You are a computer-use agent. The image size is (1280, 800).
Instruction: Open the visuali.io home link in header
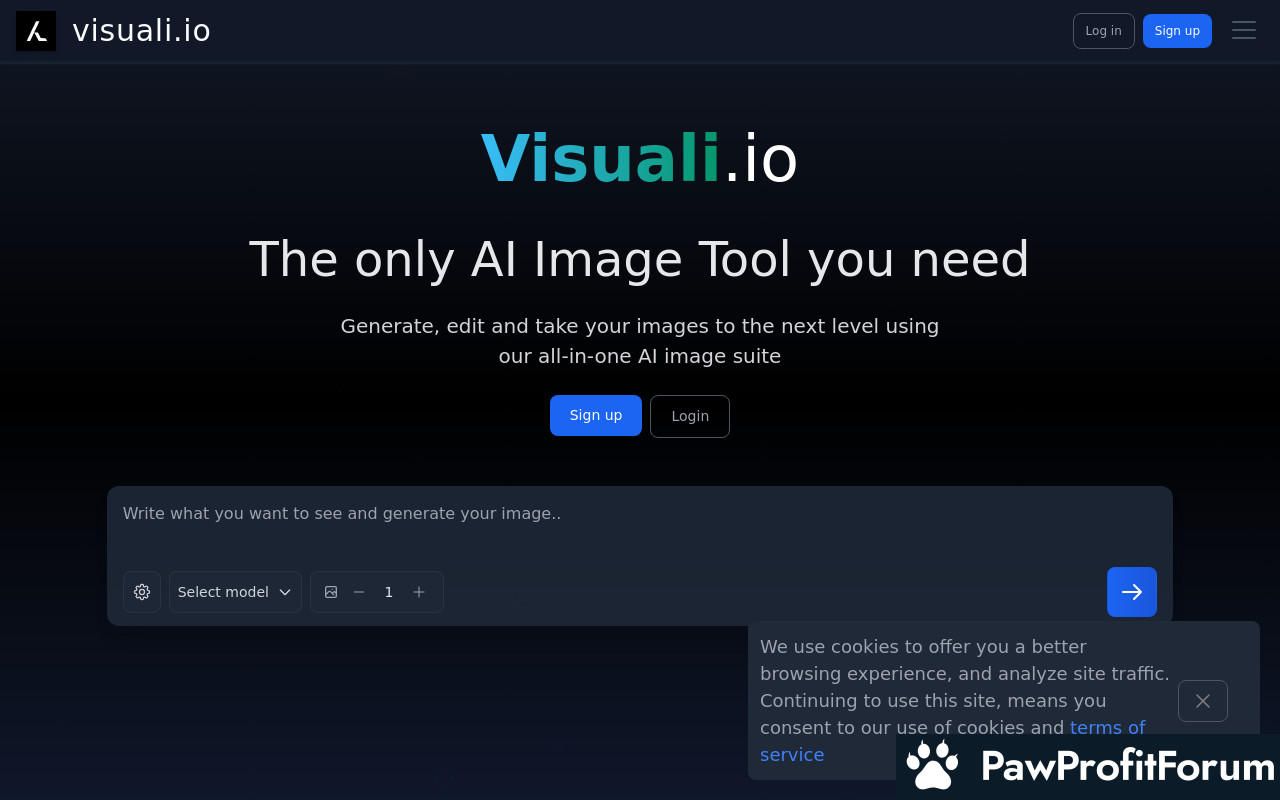tap(142, 31)
